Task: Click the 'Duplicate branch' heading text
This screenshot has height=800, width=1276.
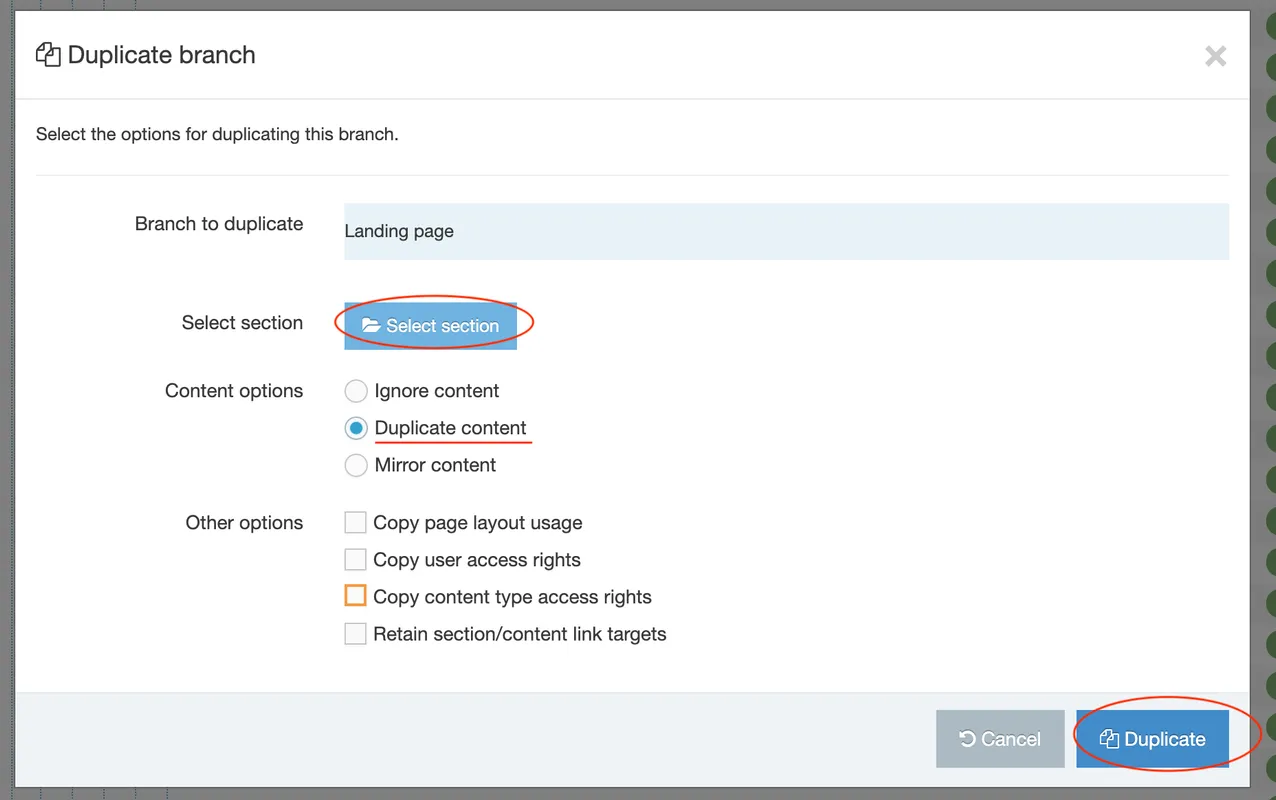Action: 162,55
